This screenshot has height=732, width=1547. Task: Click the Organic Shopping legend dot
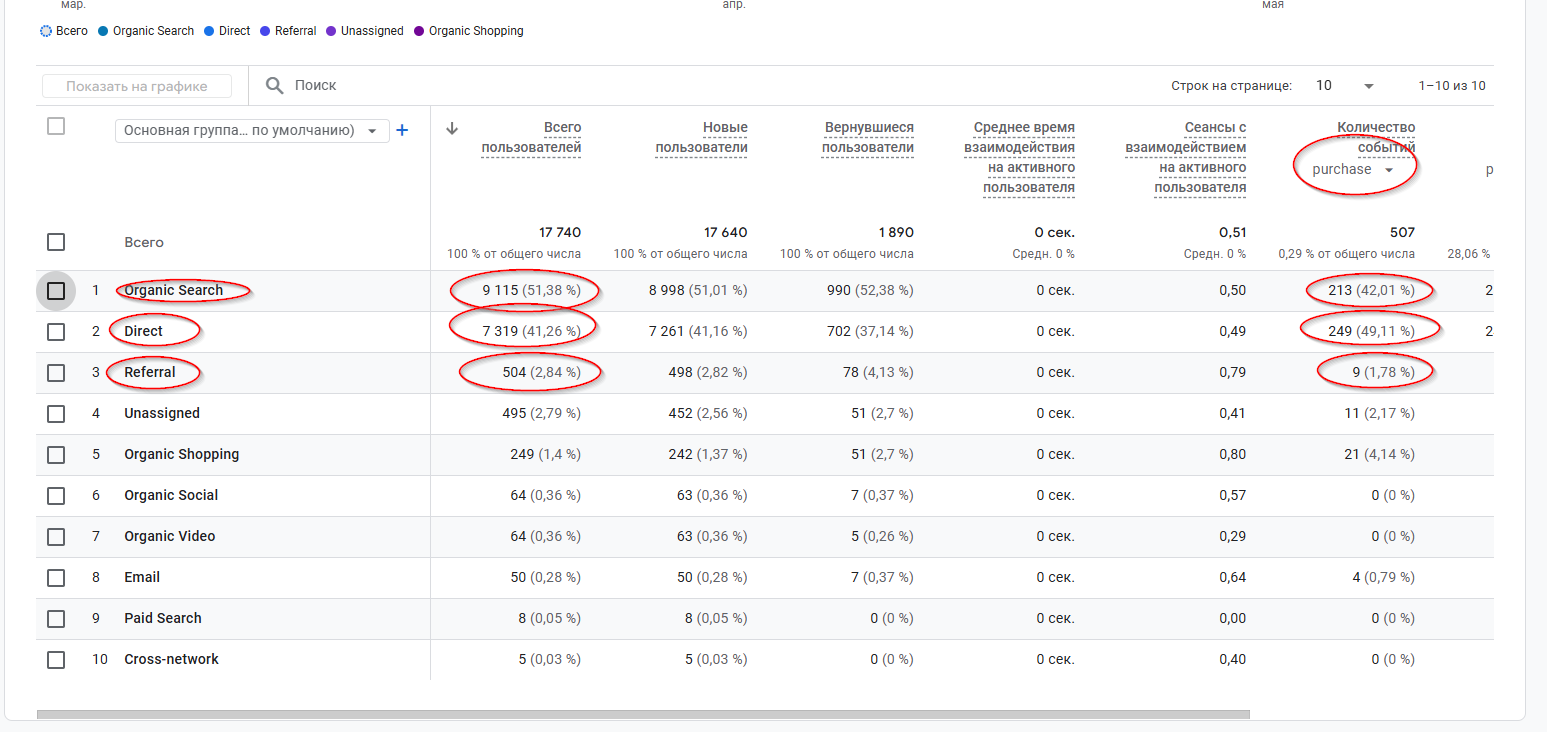(x=419, y=31)
